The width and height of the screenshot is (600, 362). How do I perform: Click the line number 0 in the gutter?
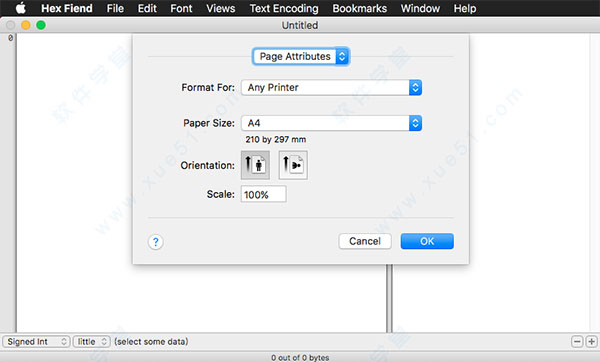[x=10, y=38]
